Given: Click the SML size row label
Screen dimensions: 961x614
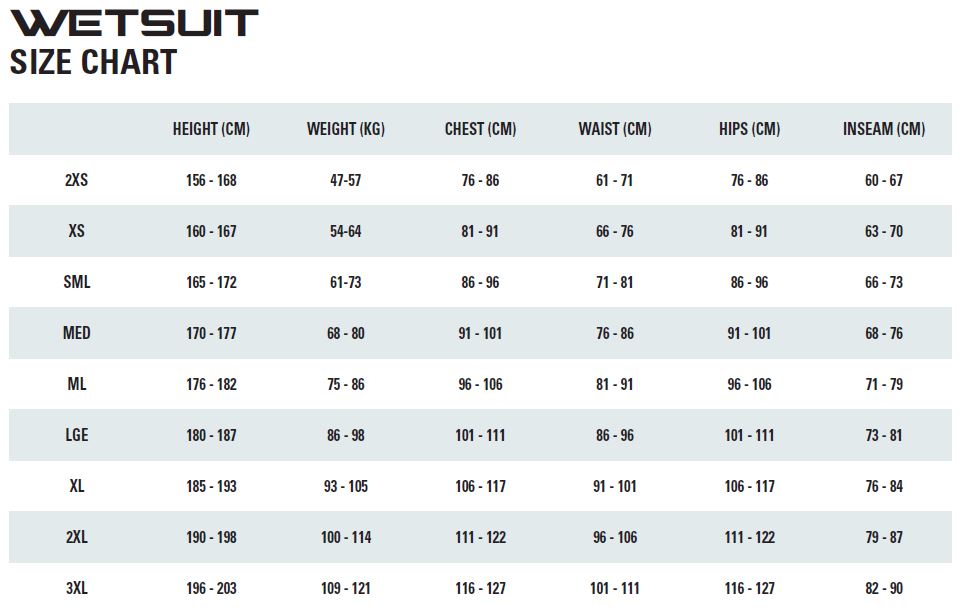Looking at the screenshot, I should [77, 282].
